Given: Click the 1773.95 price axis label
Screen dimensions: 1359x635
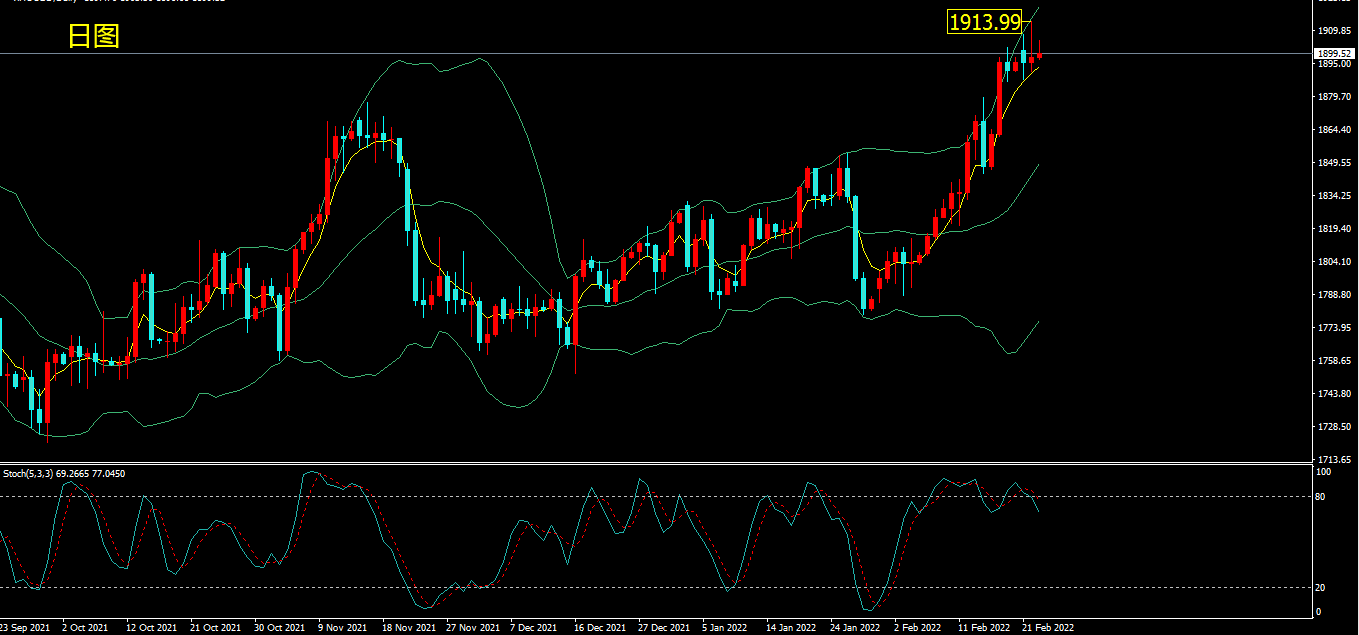Looking at the screenshot, I should pyautogui.click(x=1334, y=328).
